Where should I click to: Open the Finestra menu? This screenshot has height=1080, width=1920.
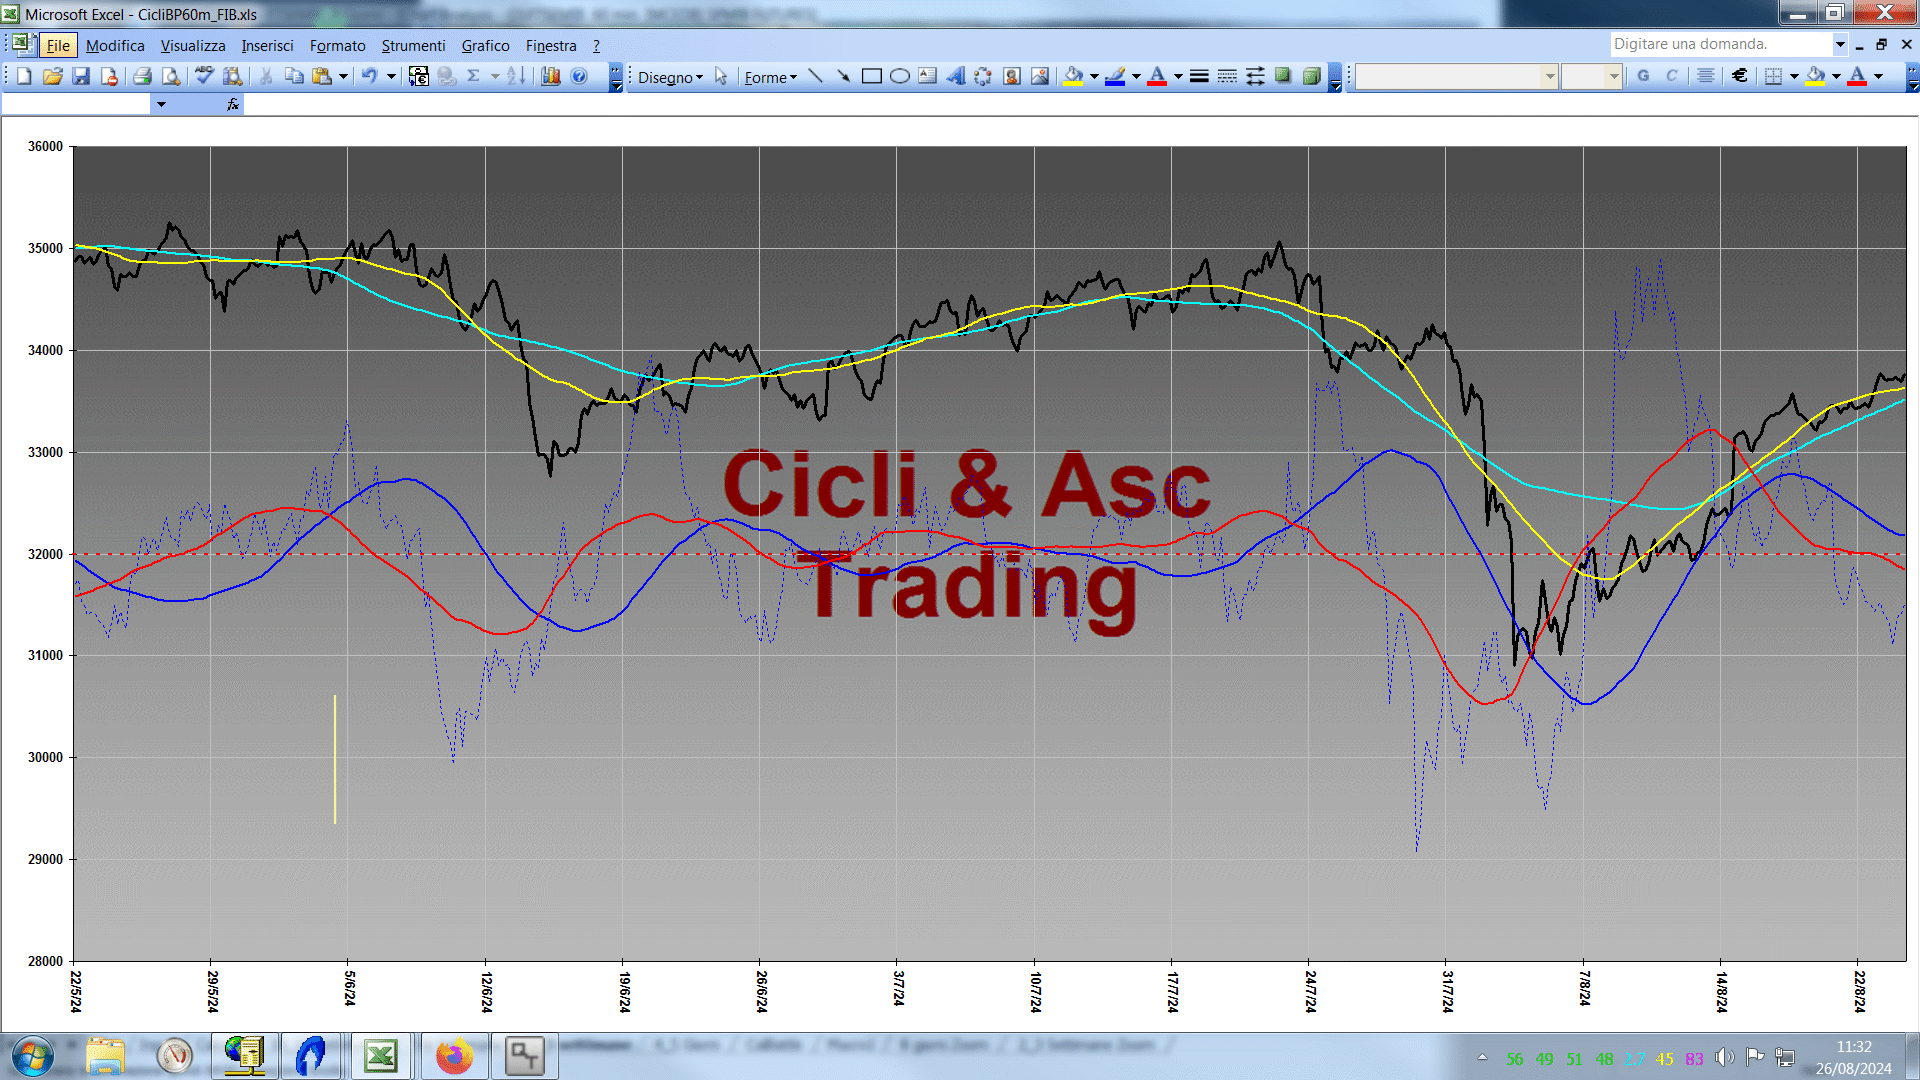click(551, 45)
